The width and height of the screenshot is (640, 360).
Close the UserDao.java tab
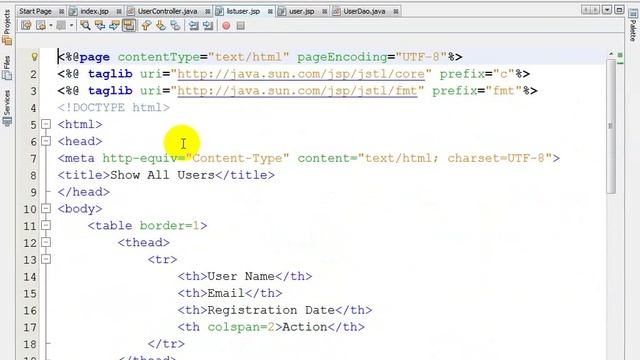396,11
